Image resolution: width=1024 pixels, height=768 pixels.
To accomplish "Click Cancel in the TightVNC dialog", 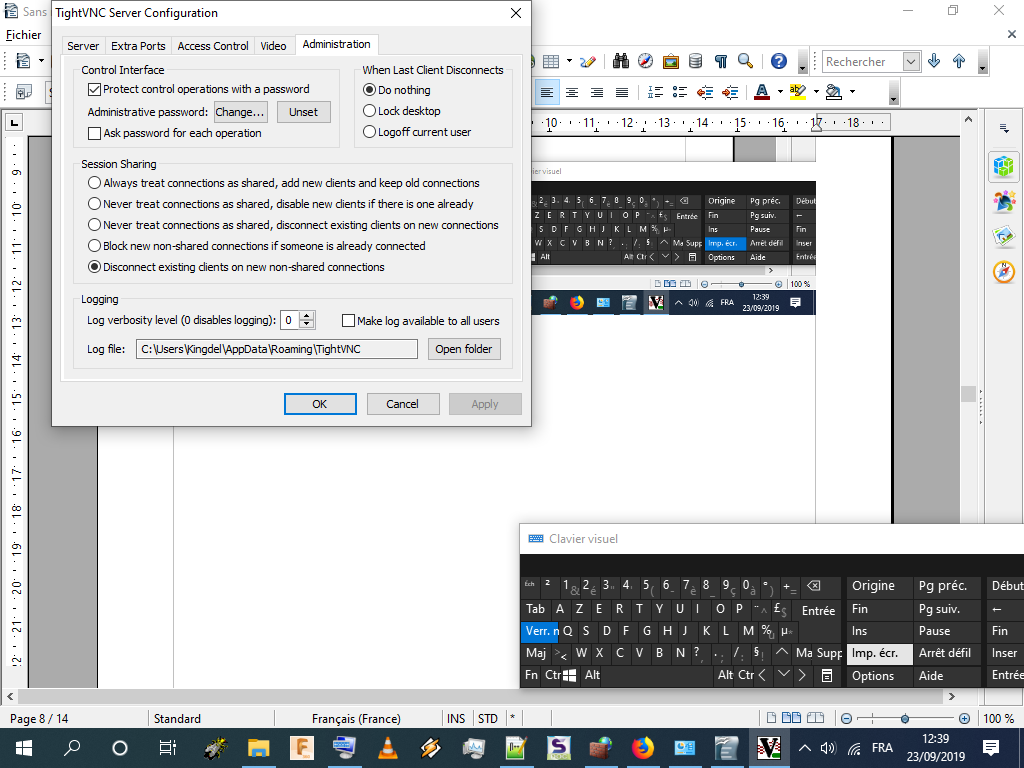I will [402, 404].
